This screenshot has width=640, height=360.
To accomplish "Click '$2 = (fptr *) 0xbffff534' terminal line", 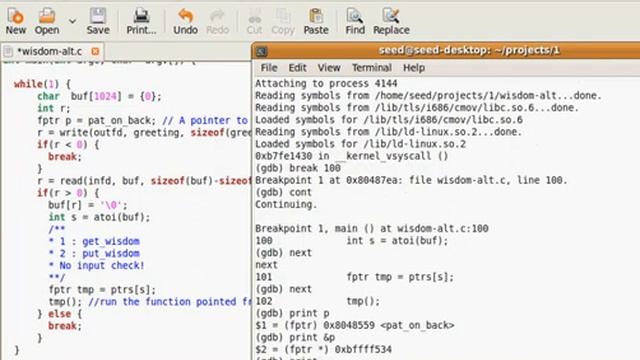I will 323,349.
